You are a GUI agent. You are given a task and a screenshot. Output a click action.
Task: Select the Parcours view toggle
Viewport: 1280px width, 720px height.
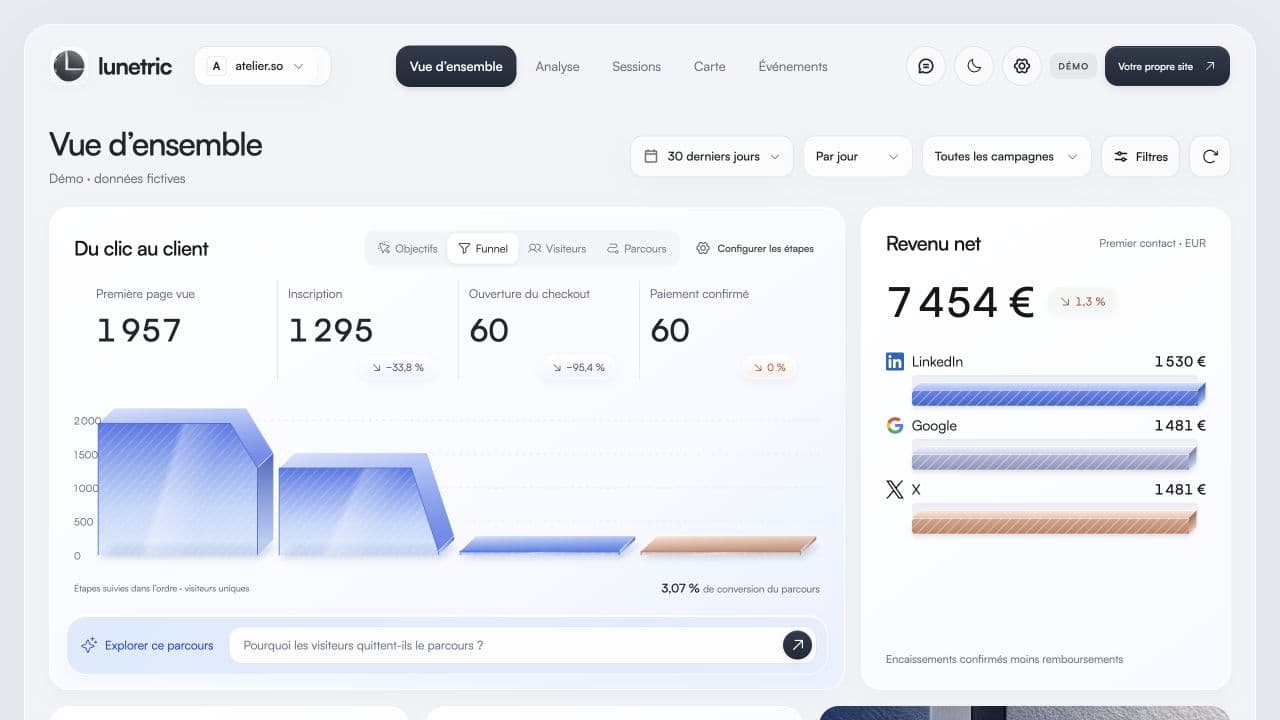tap(636, 248)
